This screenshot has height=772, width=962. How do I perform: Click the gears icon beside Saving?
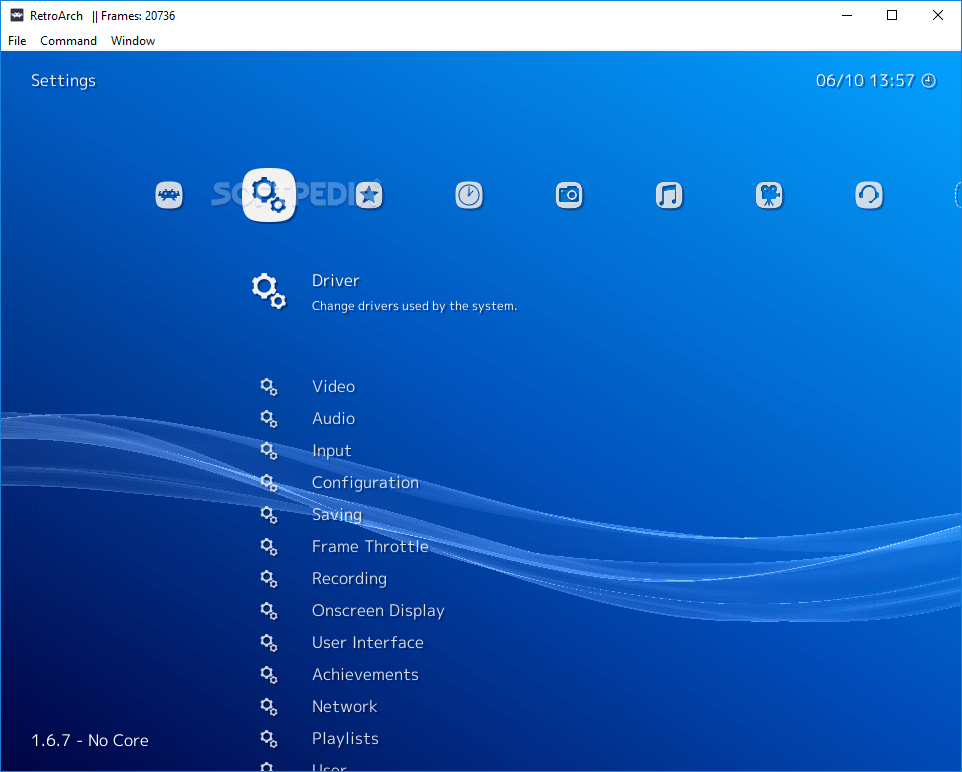click(269, 514)
